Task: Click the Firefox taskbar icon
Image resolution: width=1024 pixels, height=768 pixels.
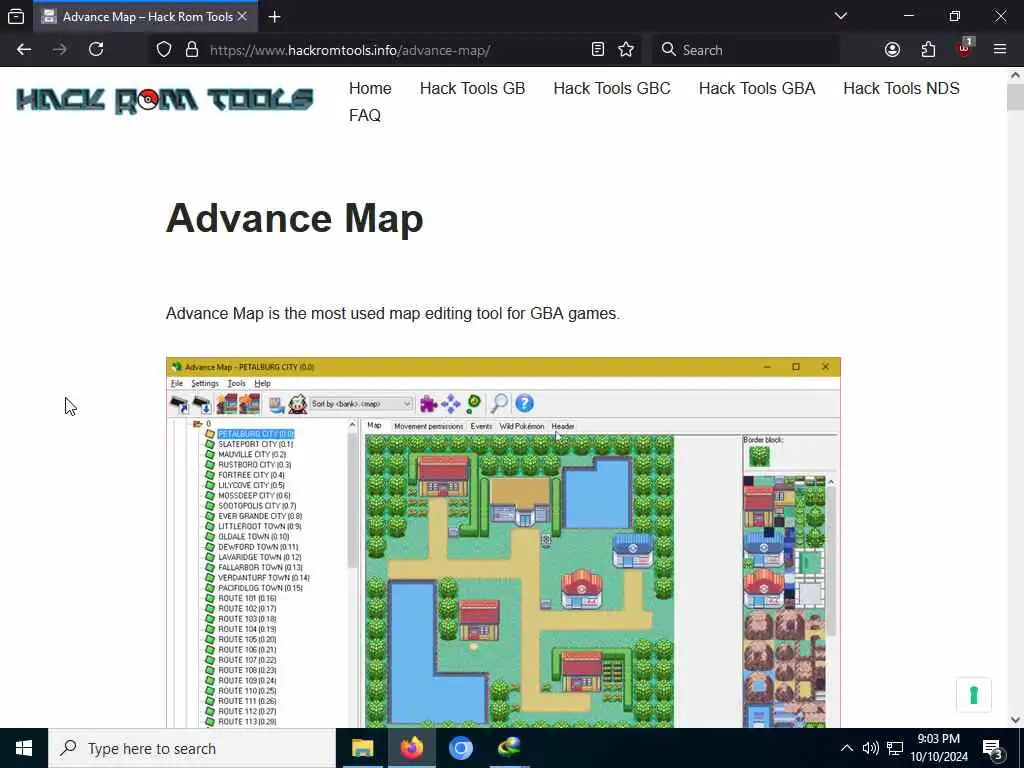Action: [x=411, y=748]
